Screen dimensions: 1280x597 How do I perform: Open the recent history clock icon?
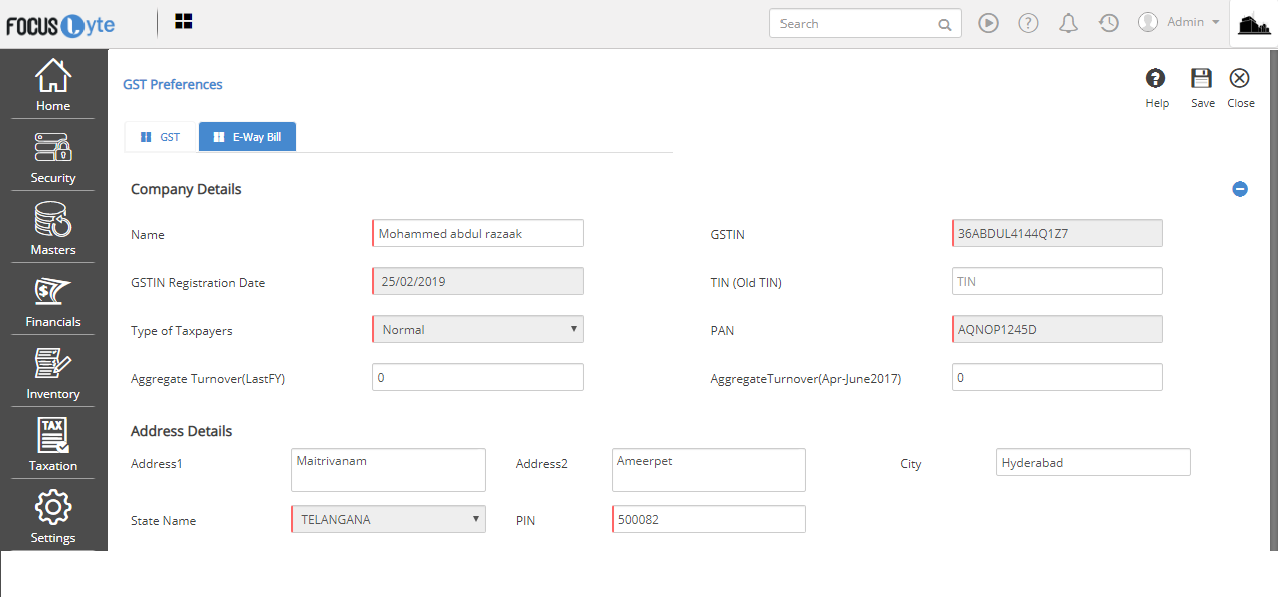click(x=1108, y=23)
